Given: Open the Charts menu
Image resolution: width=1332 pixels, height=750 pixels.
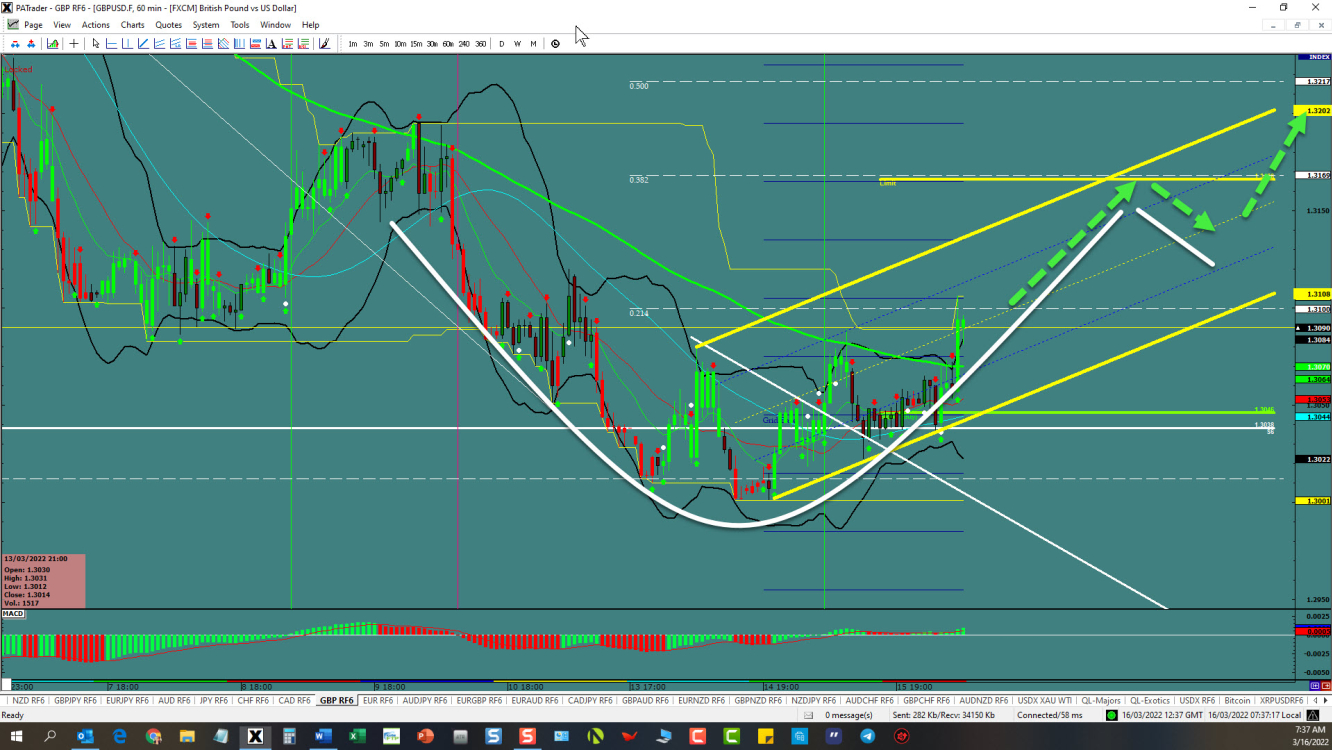Looking at the screenshot, I should (x=132, y=25).
